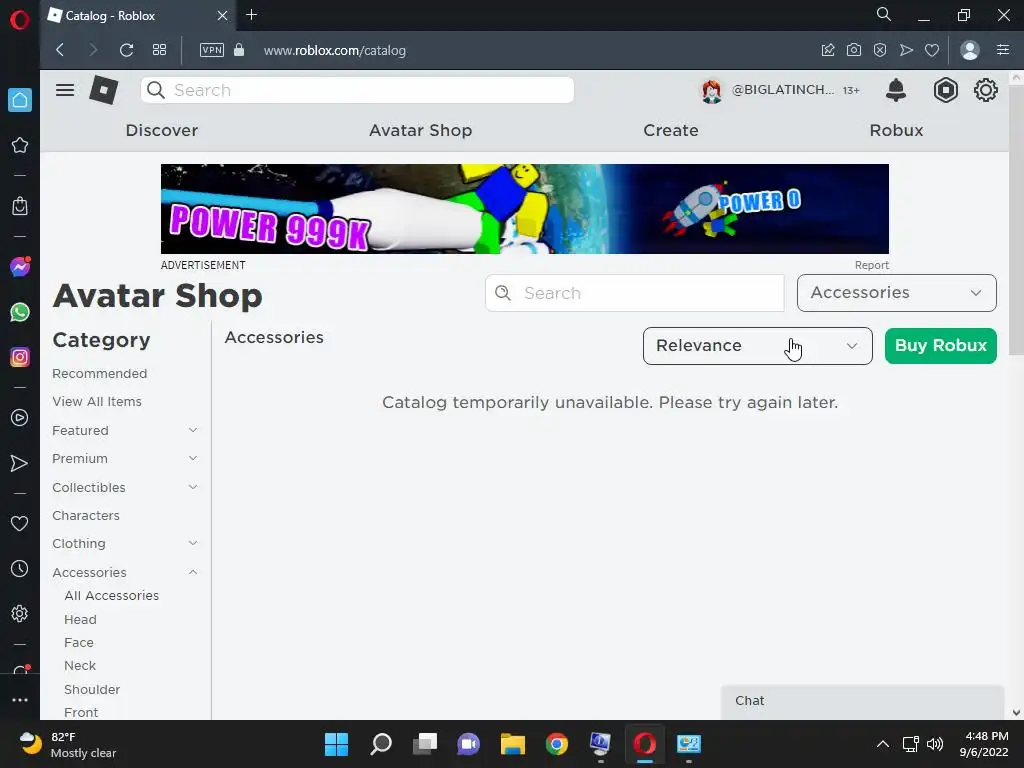Open the Robux balance hexagon icon
Image resolution: width=1024 pixels, height=768 pixels.
(945, 90)
